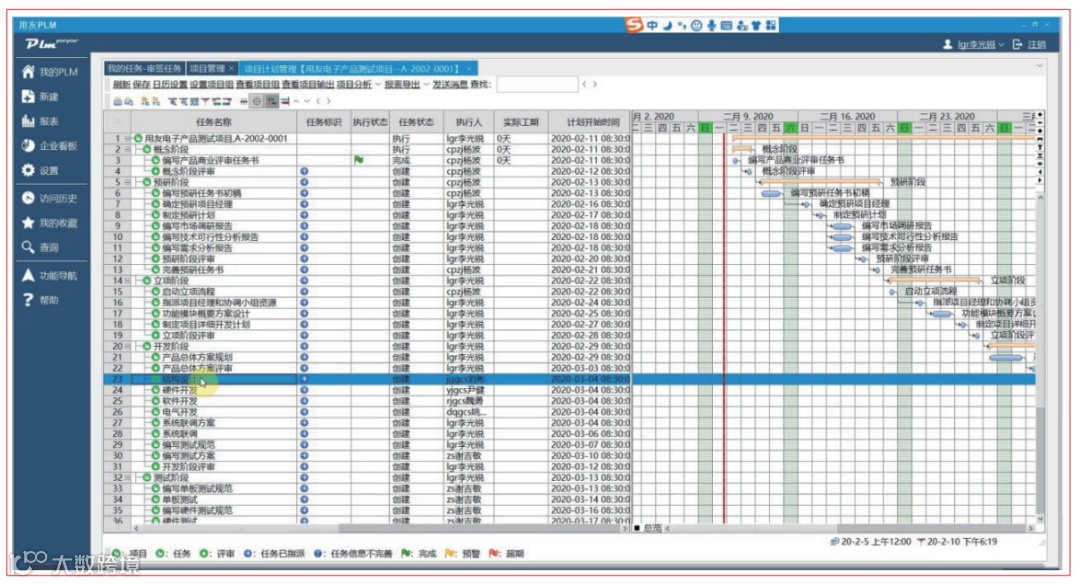Click the Gantt chart vertical scrollbar

pos(1040,358)
